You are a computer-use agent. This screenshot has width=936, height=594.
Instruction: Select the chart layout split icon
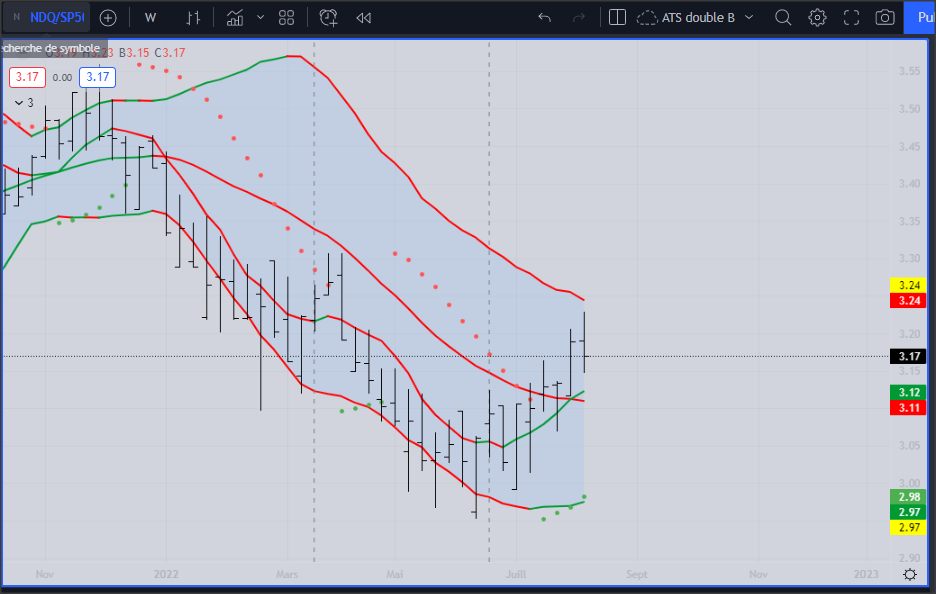coord(617,17)
